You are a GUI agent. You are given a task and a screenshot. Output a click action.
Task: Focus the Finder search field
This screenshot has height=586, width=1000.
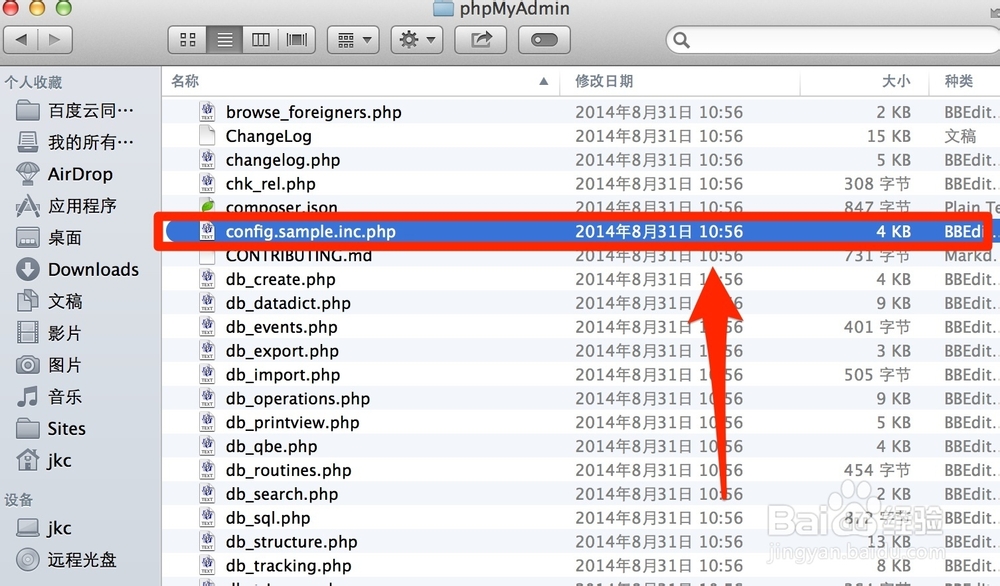(x=832, y=40)
